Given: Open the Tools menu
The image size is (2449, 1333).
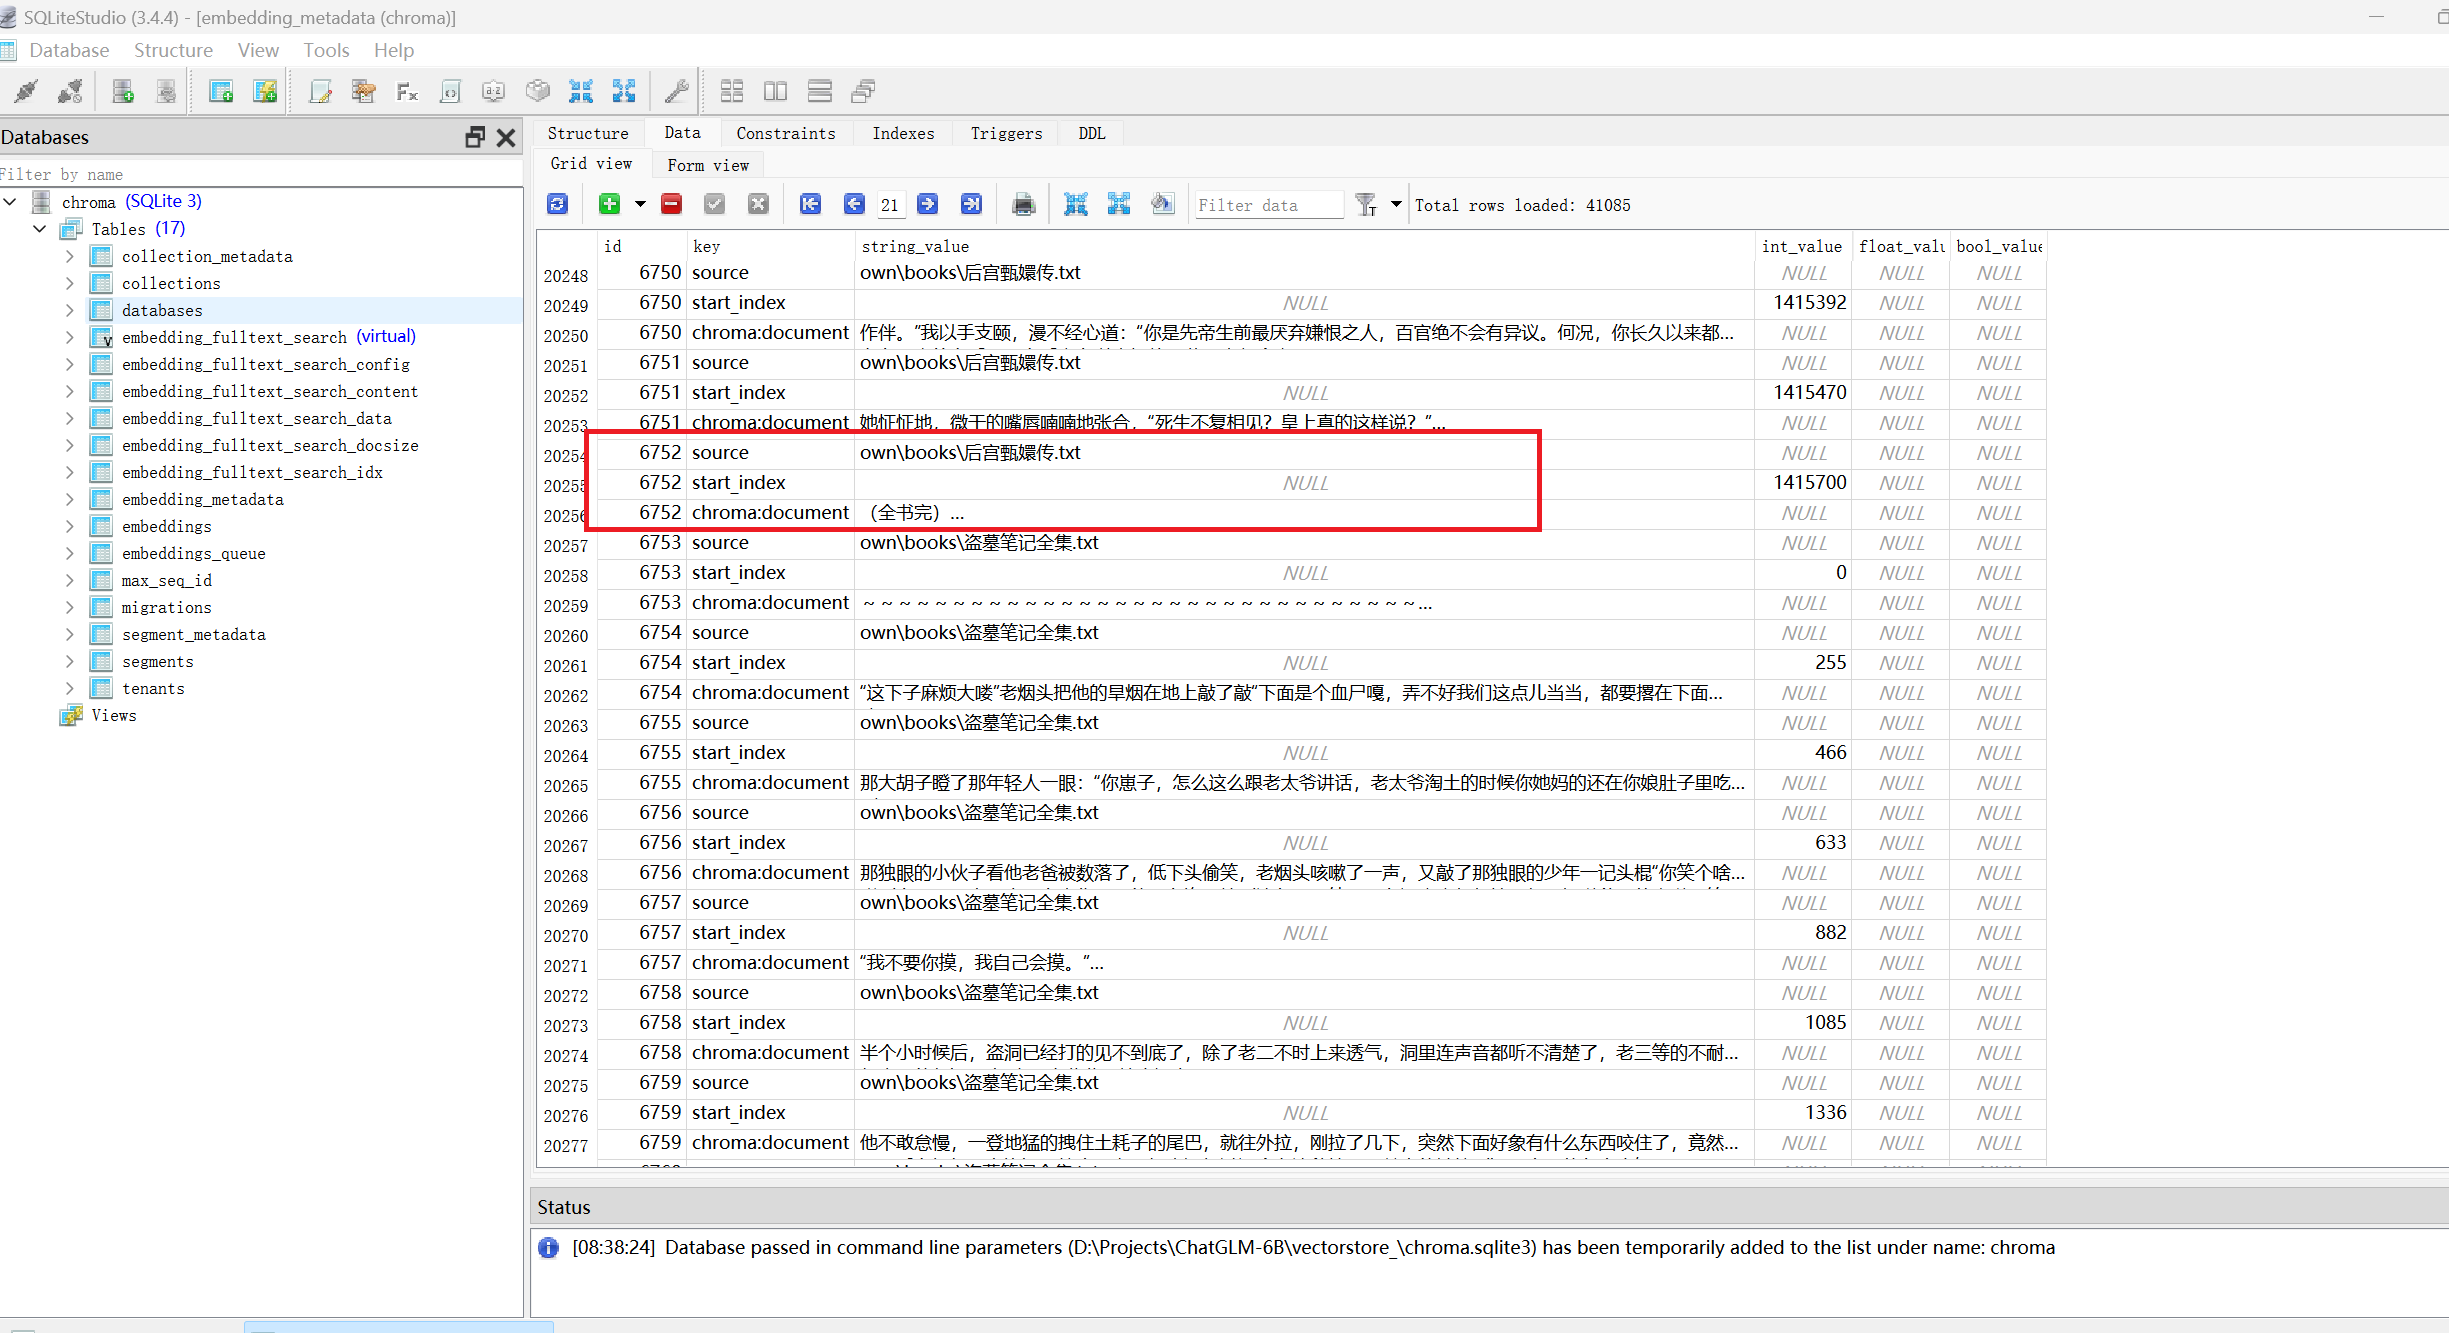Looking at the screenshot, I should coord(326,50).
